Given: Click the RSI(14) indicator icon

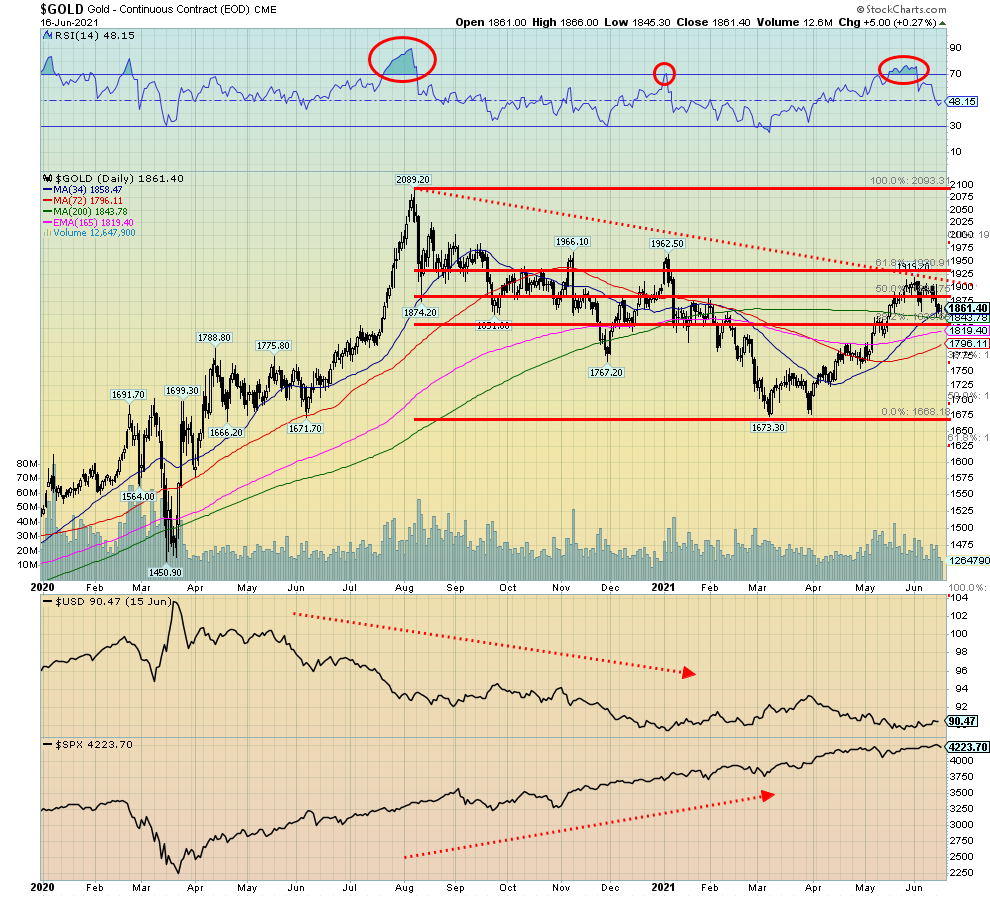Looking at the screenshot, I should pos(45,34).
